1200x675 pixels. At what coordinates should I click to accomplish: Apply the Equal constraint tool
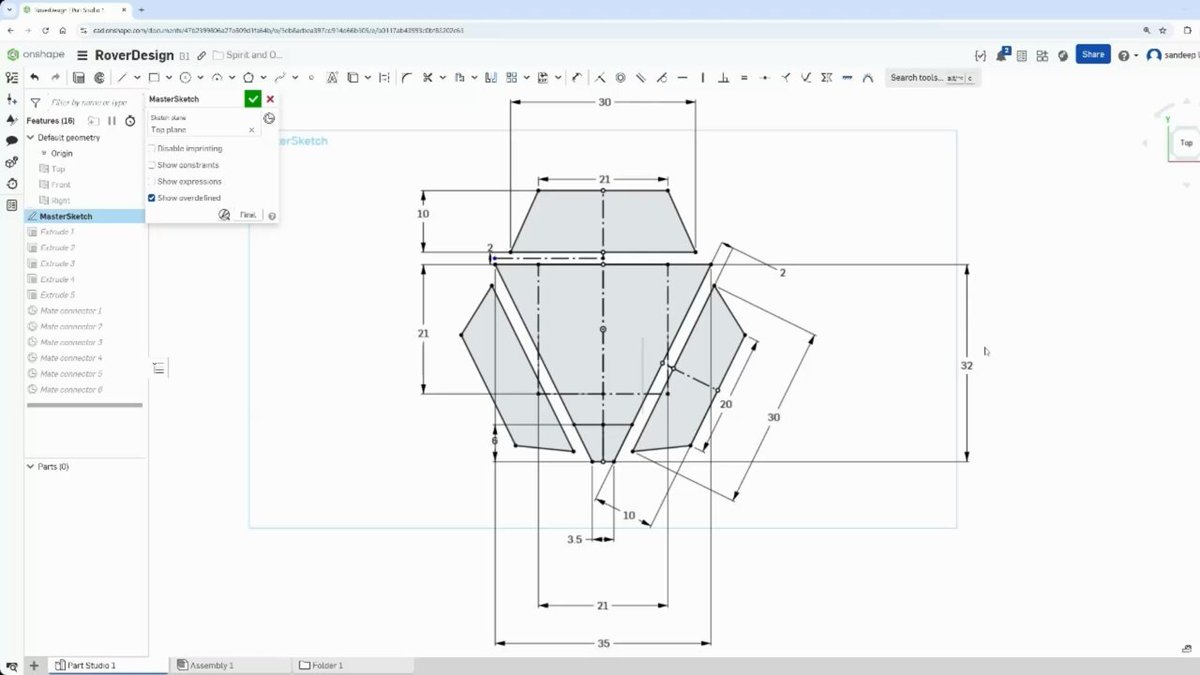coord(744,78)
